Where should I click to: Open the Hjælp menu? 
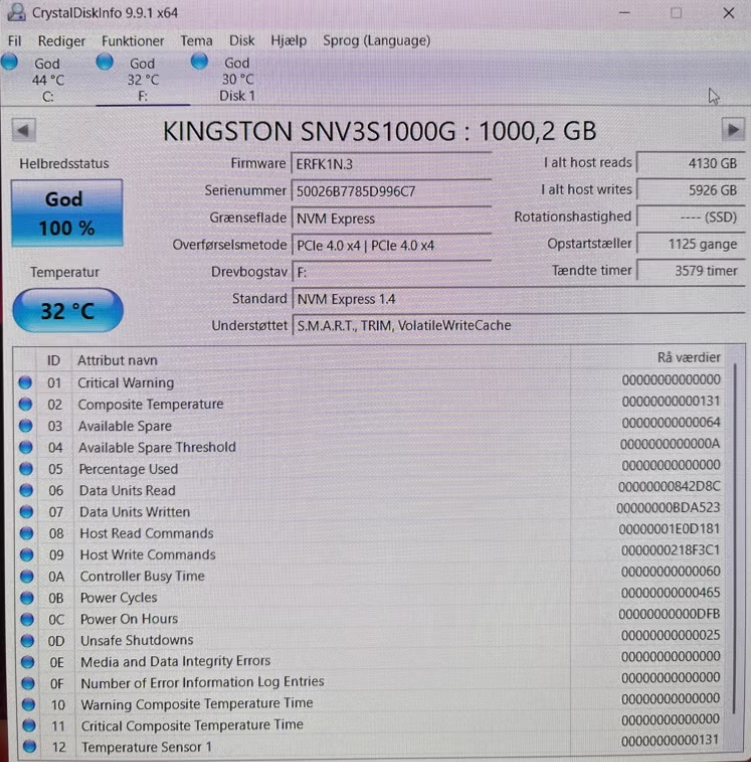[289, 40]
